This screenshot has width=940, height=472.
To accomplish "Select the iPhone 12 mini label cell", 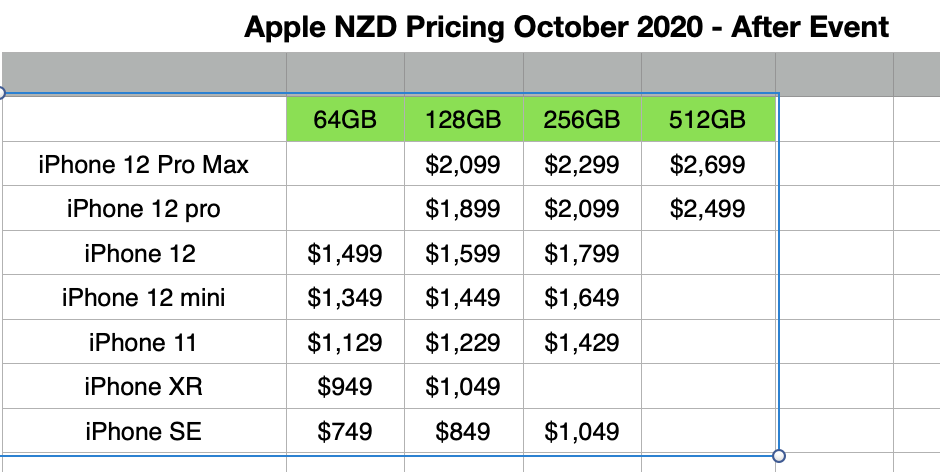I will 144,298.
